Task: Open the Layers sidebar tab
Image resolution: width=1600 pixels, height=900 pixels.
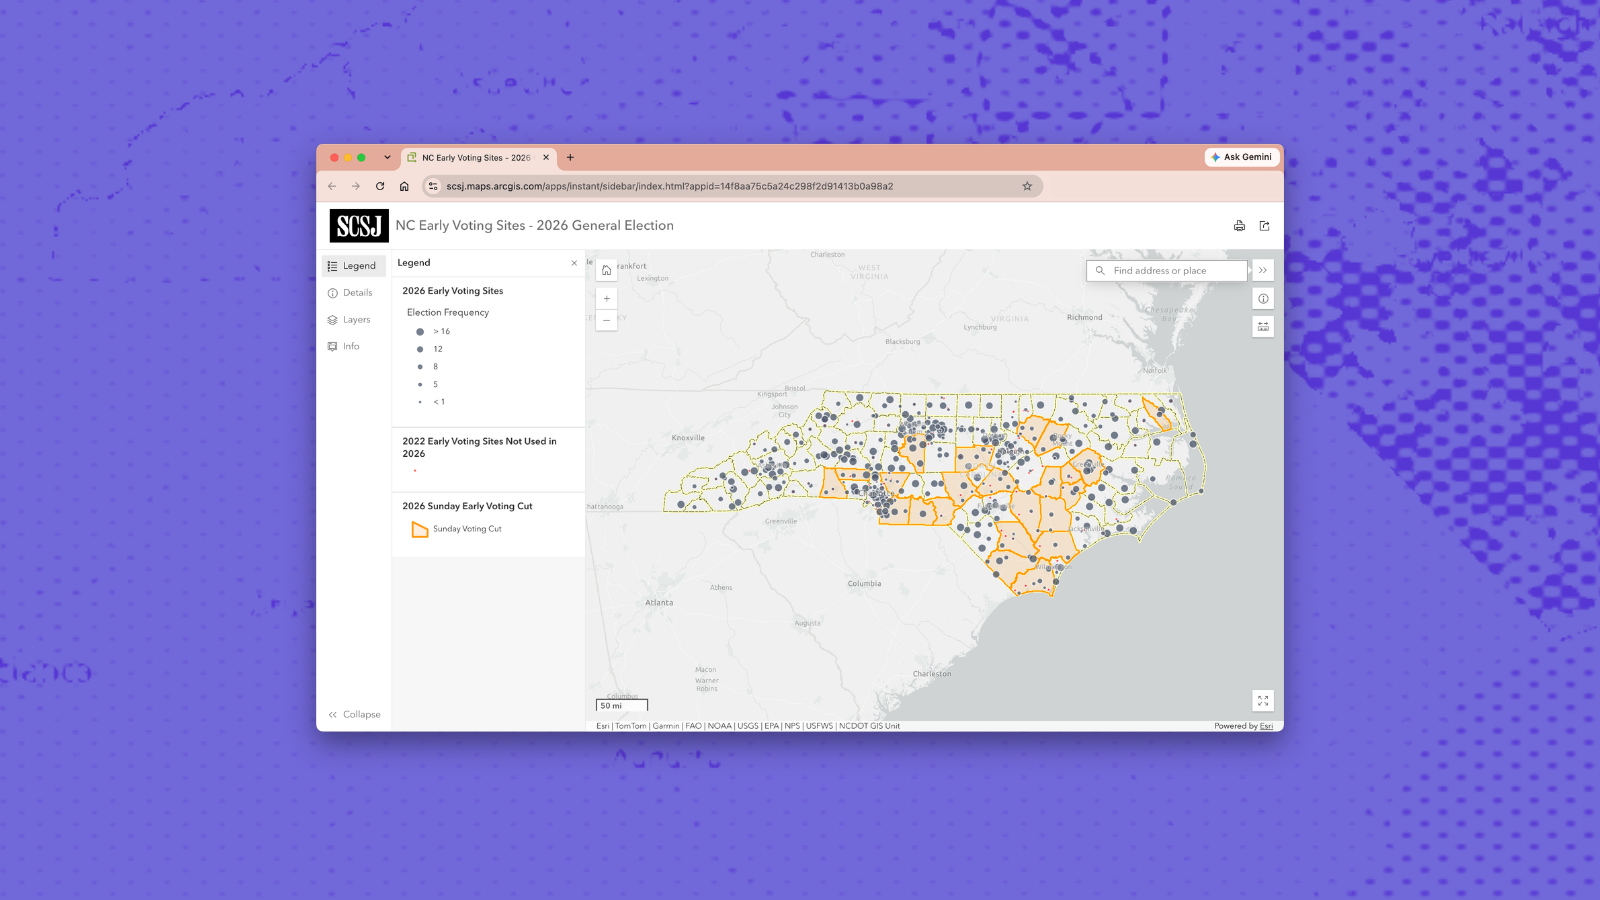Action: click(x=349, y=320)
